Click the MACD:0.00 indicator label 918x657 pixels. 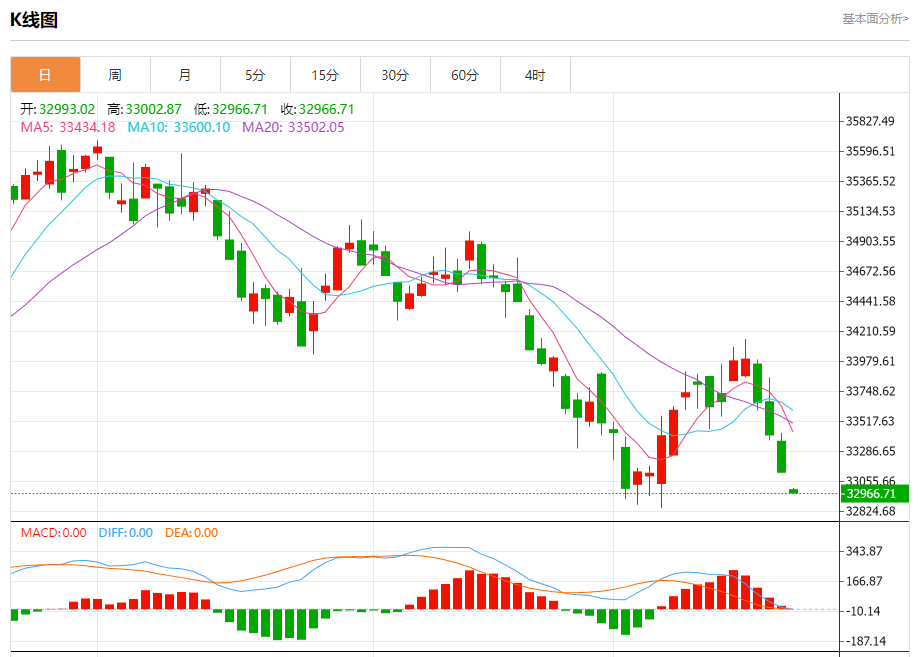53,533
